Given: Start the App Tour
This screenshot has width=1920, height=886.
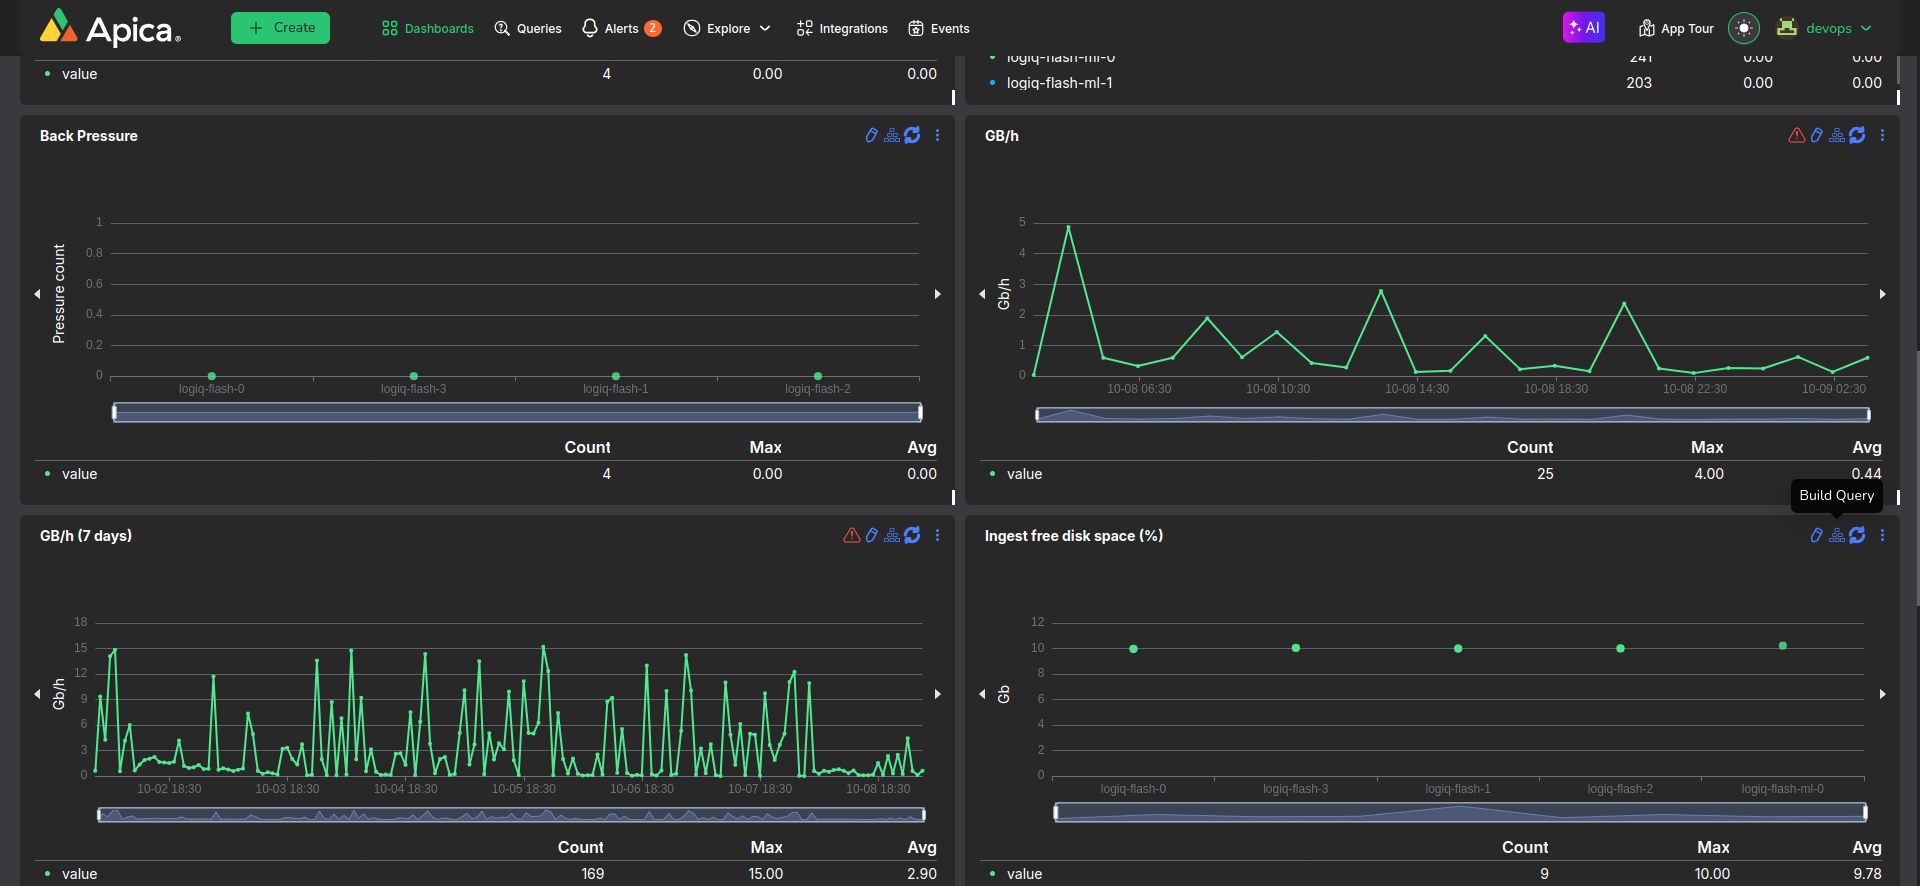Looking at the screenshot, I should (x=1676, y=28).
